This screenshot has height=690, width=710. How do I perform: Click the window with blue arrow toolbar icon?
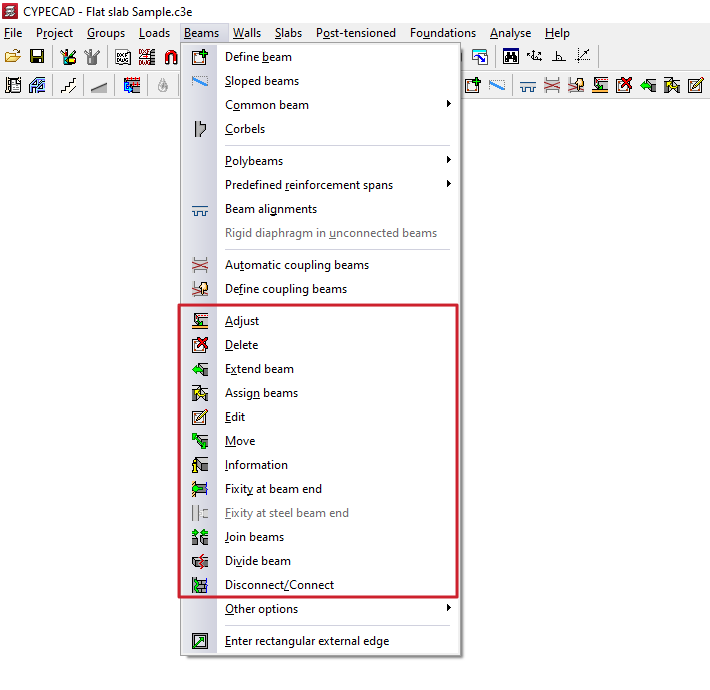tap(480, 57)
